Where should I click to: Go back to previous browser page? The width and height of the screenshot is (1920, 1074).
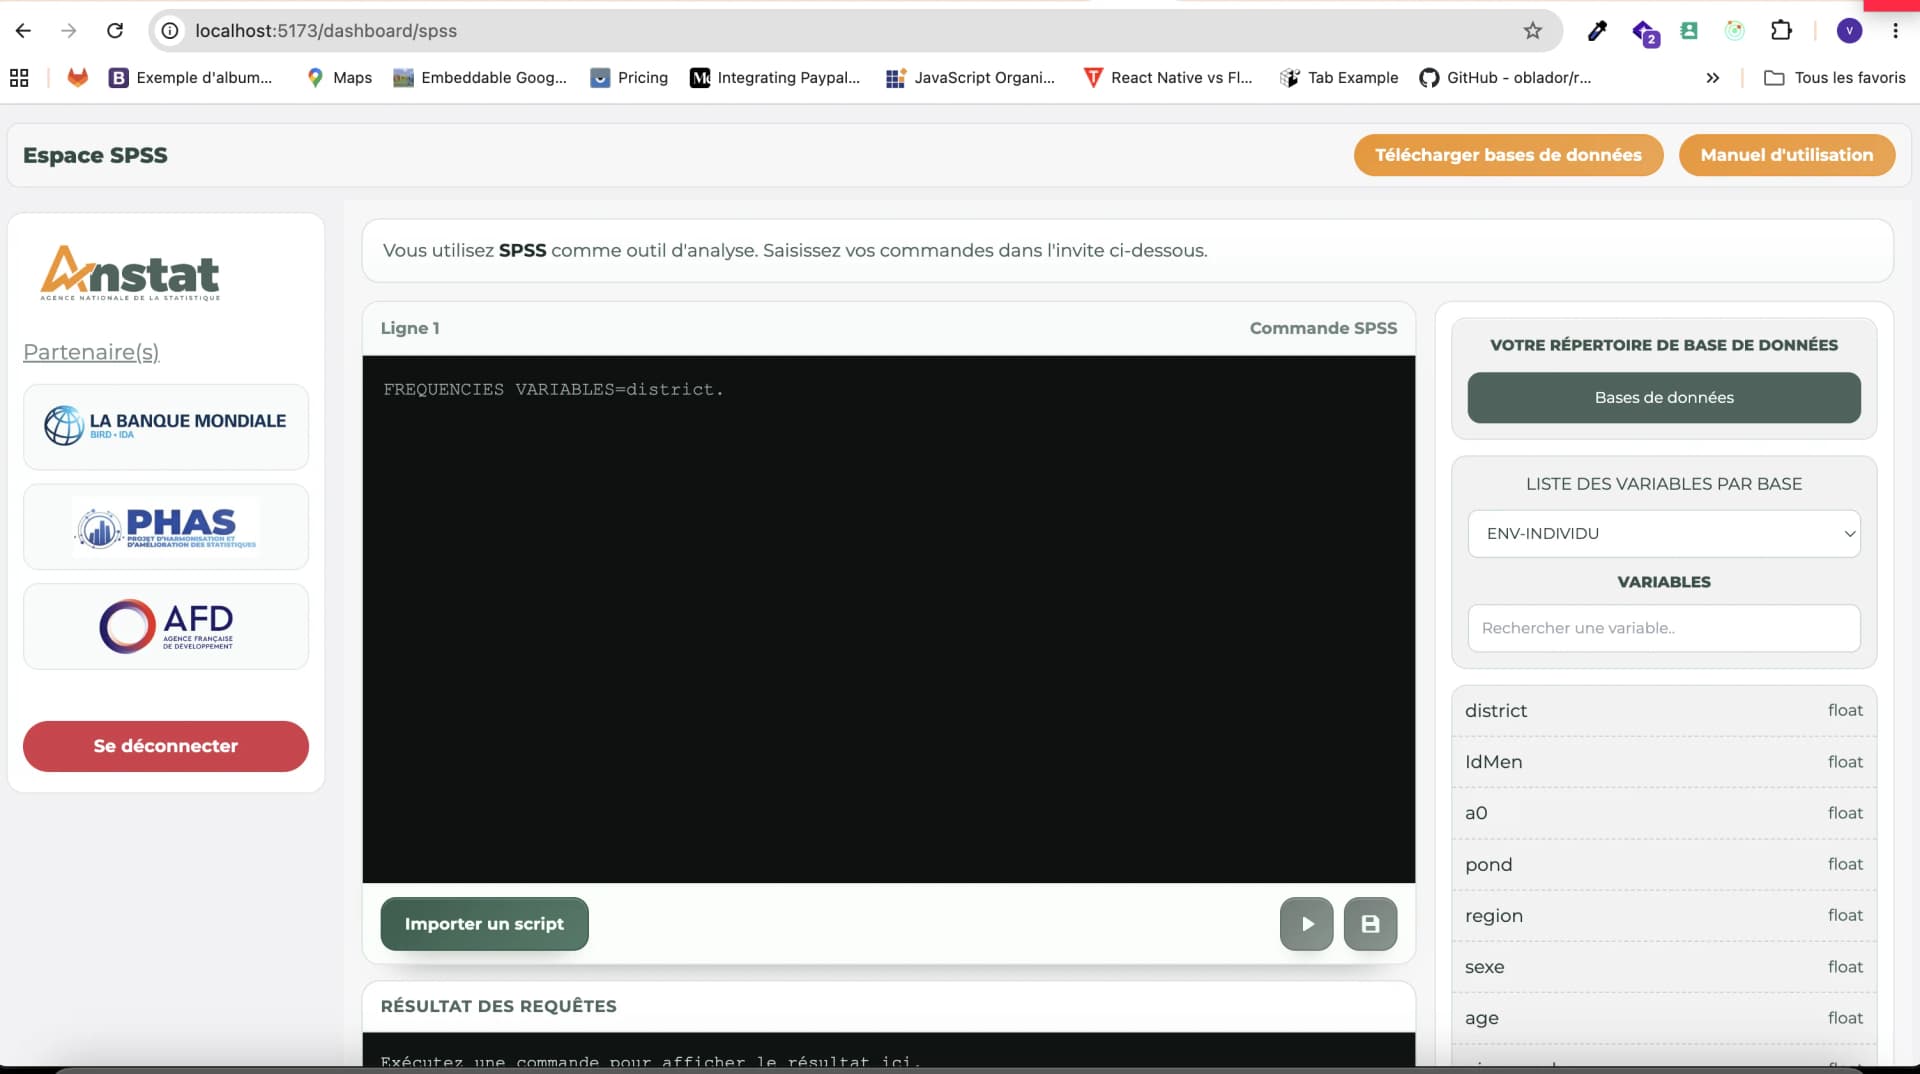[23, 31]
